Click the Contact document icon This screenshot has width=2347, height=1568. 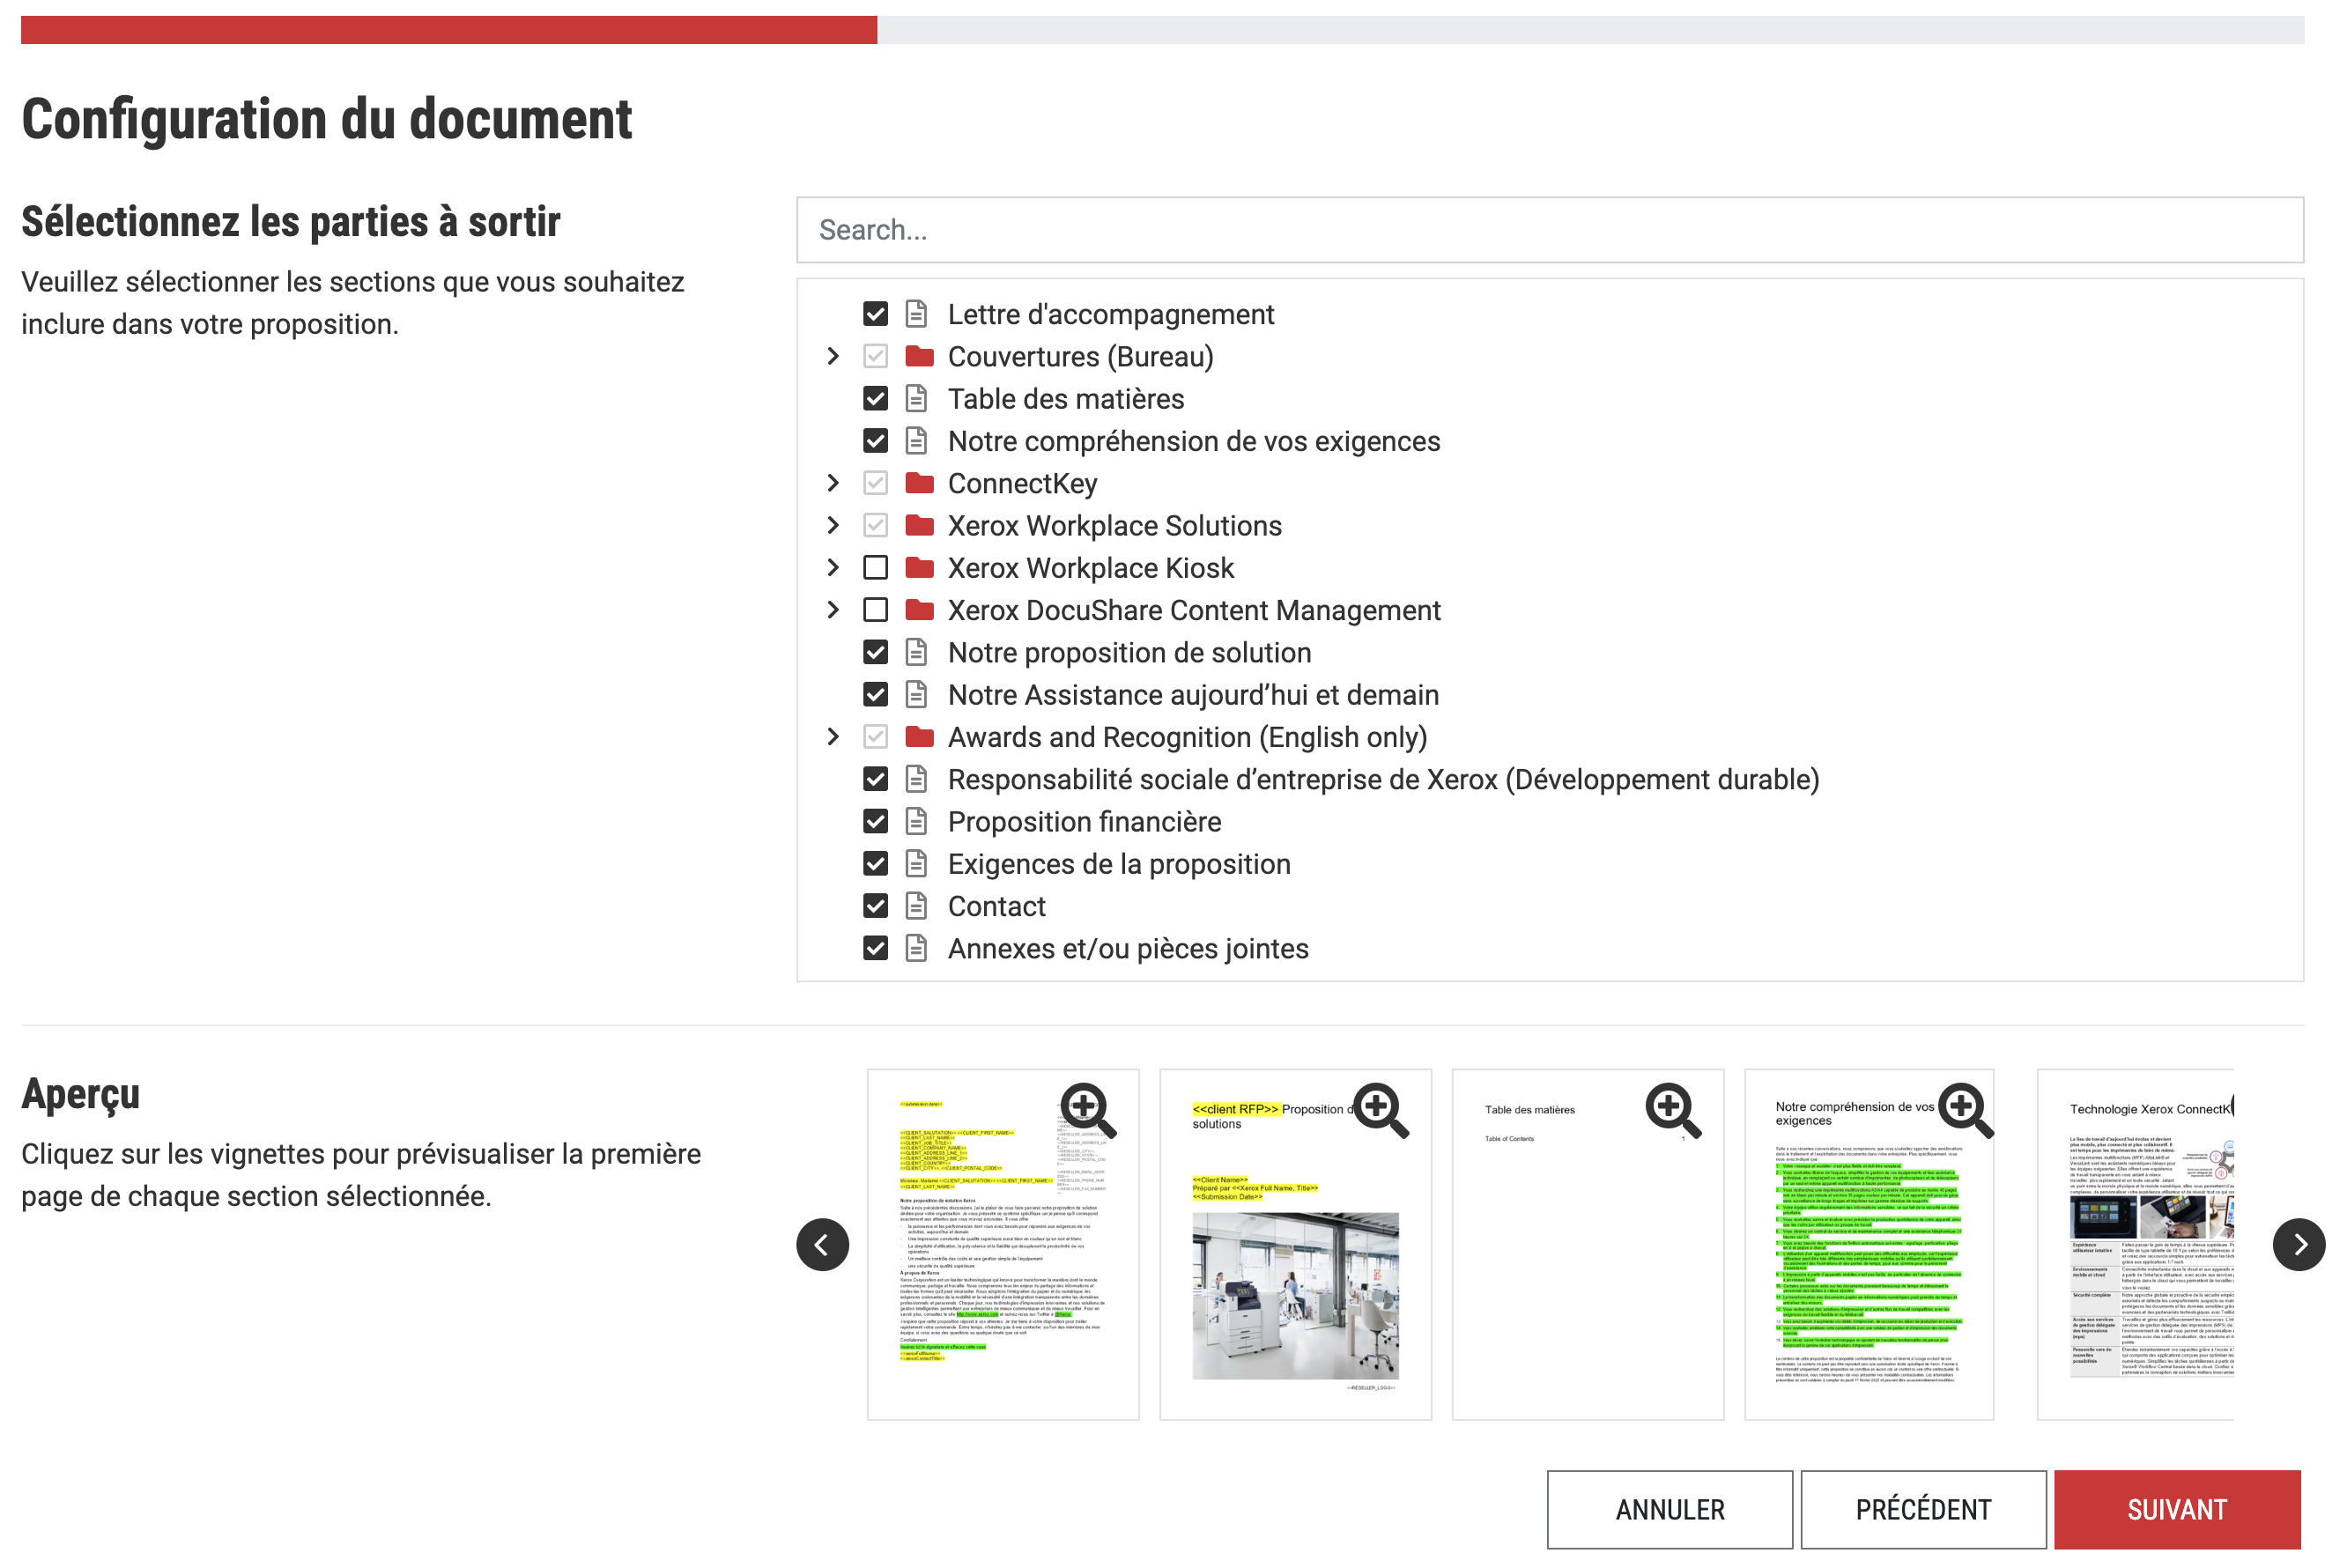coord(916,905)
